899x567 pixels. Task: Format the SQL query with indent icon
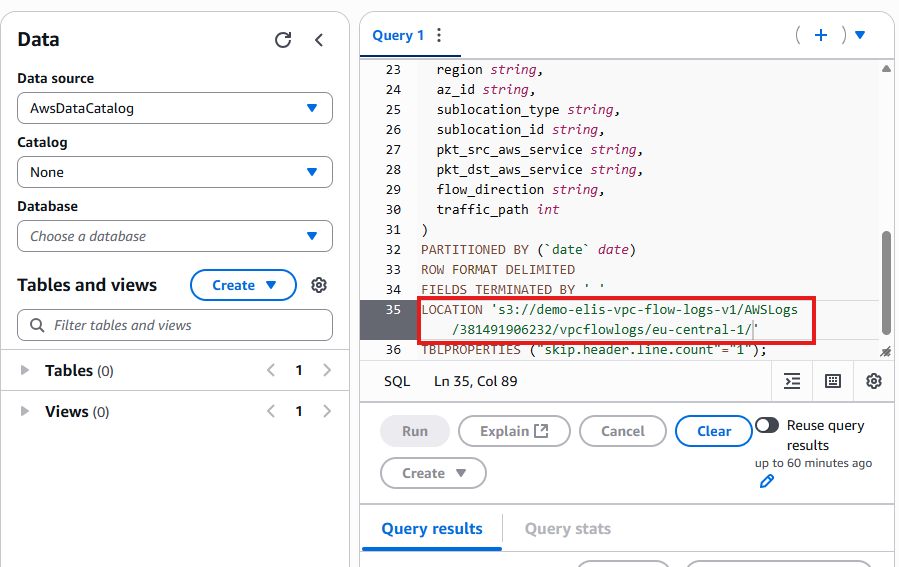[x=792, y=381]
